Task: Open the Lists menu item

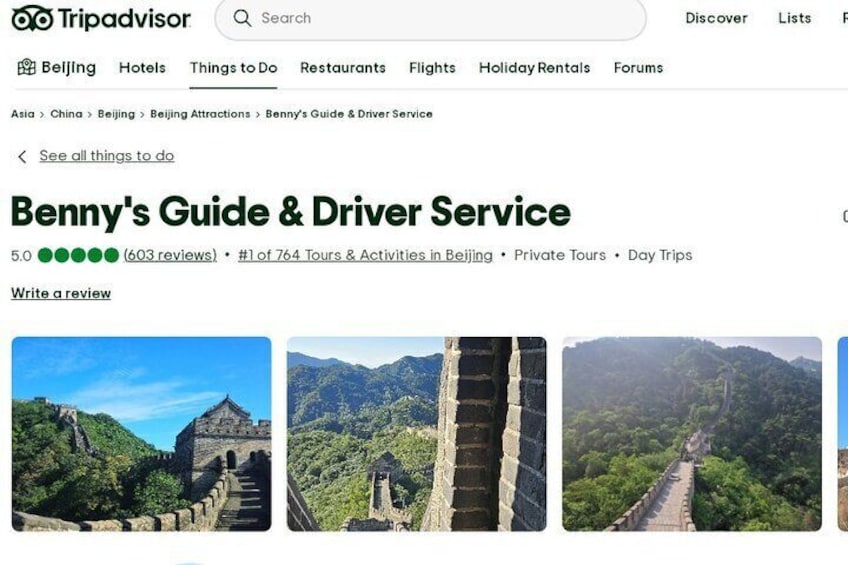Action: [x=794, y=18]
